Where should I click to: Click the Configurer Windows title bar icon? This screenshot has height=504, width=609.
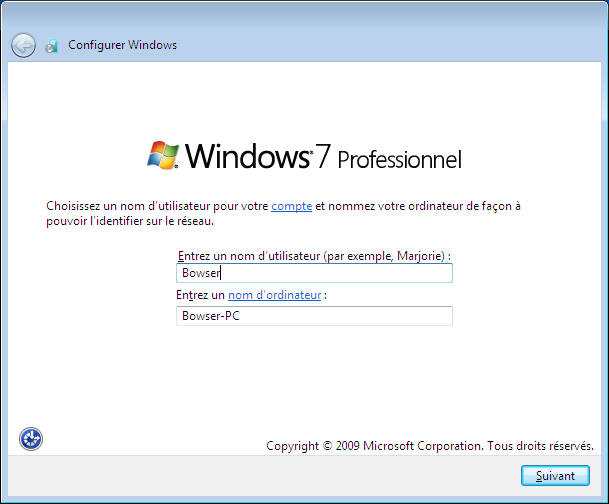tap(51, 45)
